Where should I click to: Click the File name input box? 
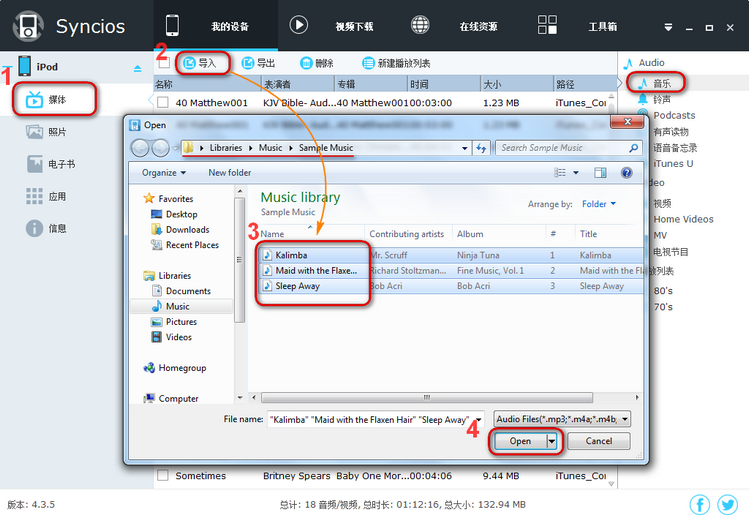point(375,420)
